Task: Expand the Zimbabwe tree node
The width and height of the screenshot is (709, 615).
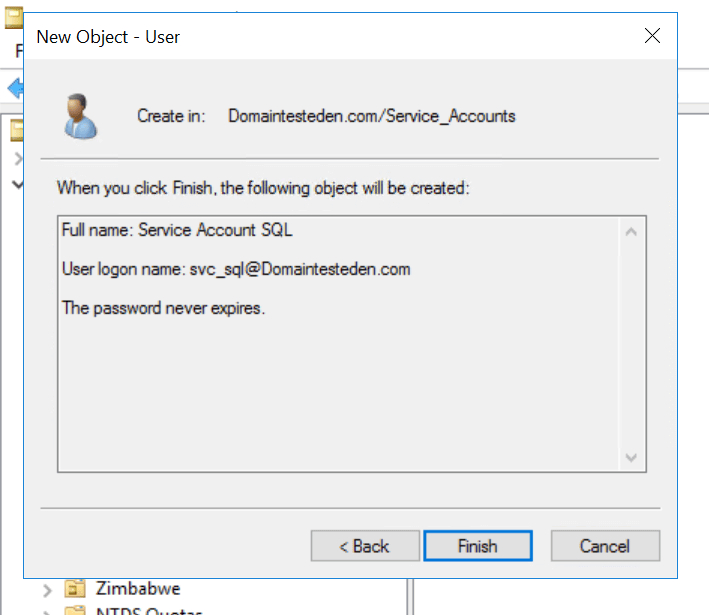Action: click(x=47, y=589)
